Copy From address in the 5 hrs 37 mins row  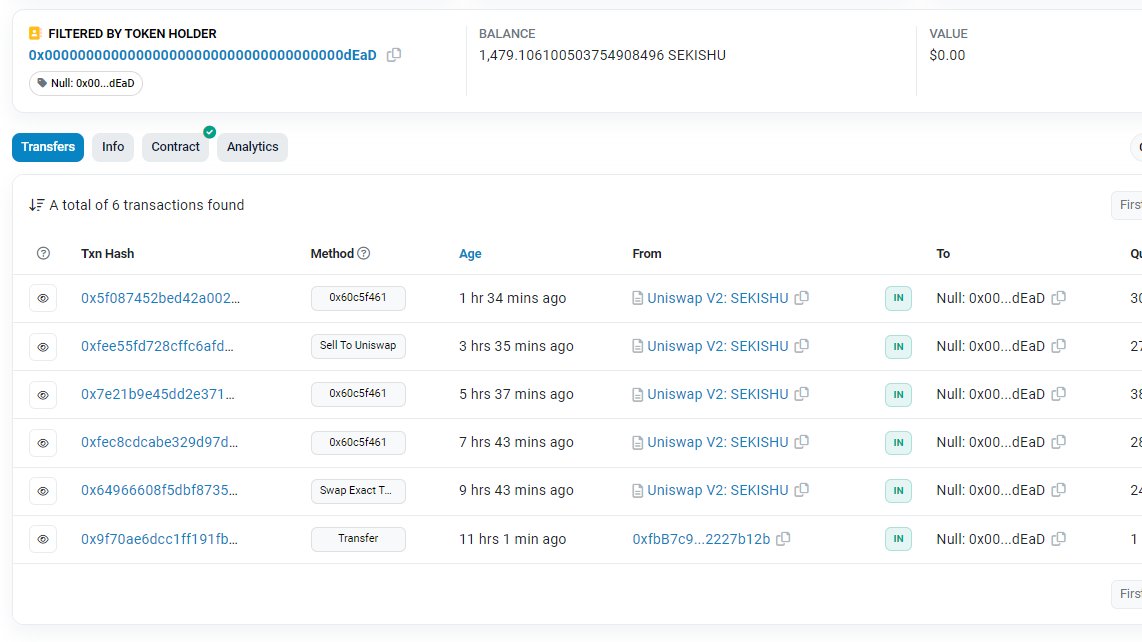802,394
